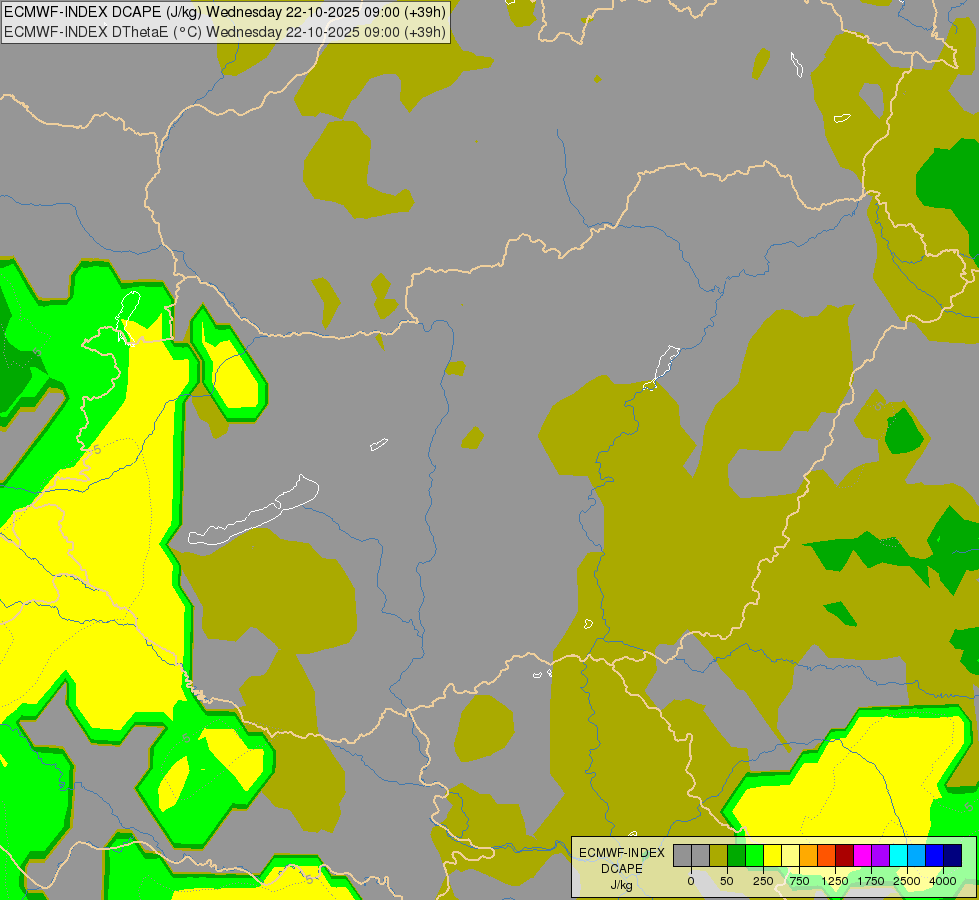Click the navy legend swatch

(953, 856)
